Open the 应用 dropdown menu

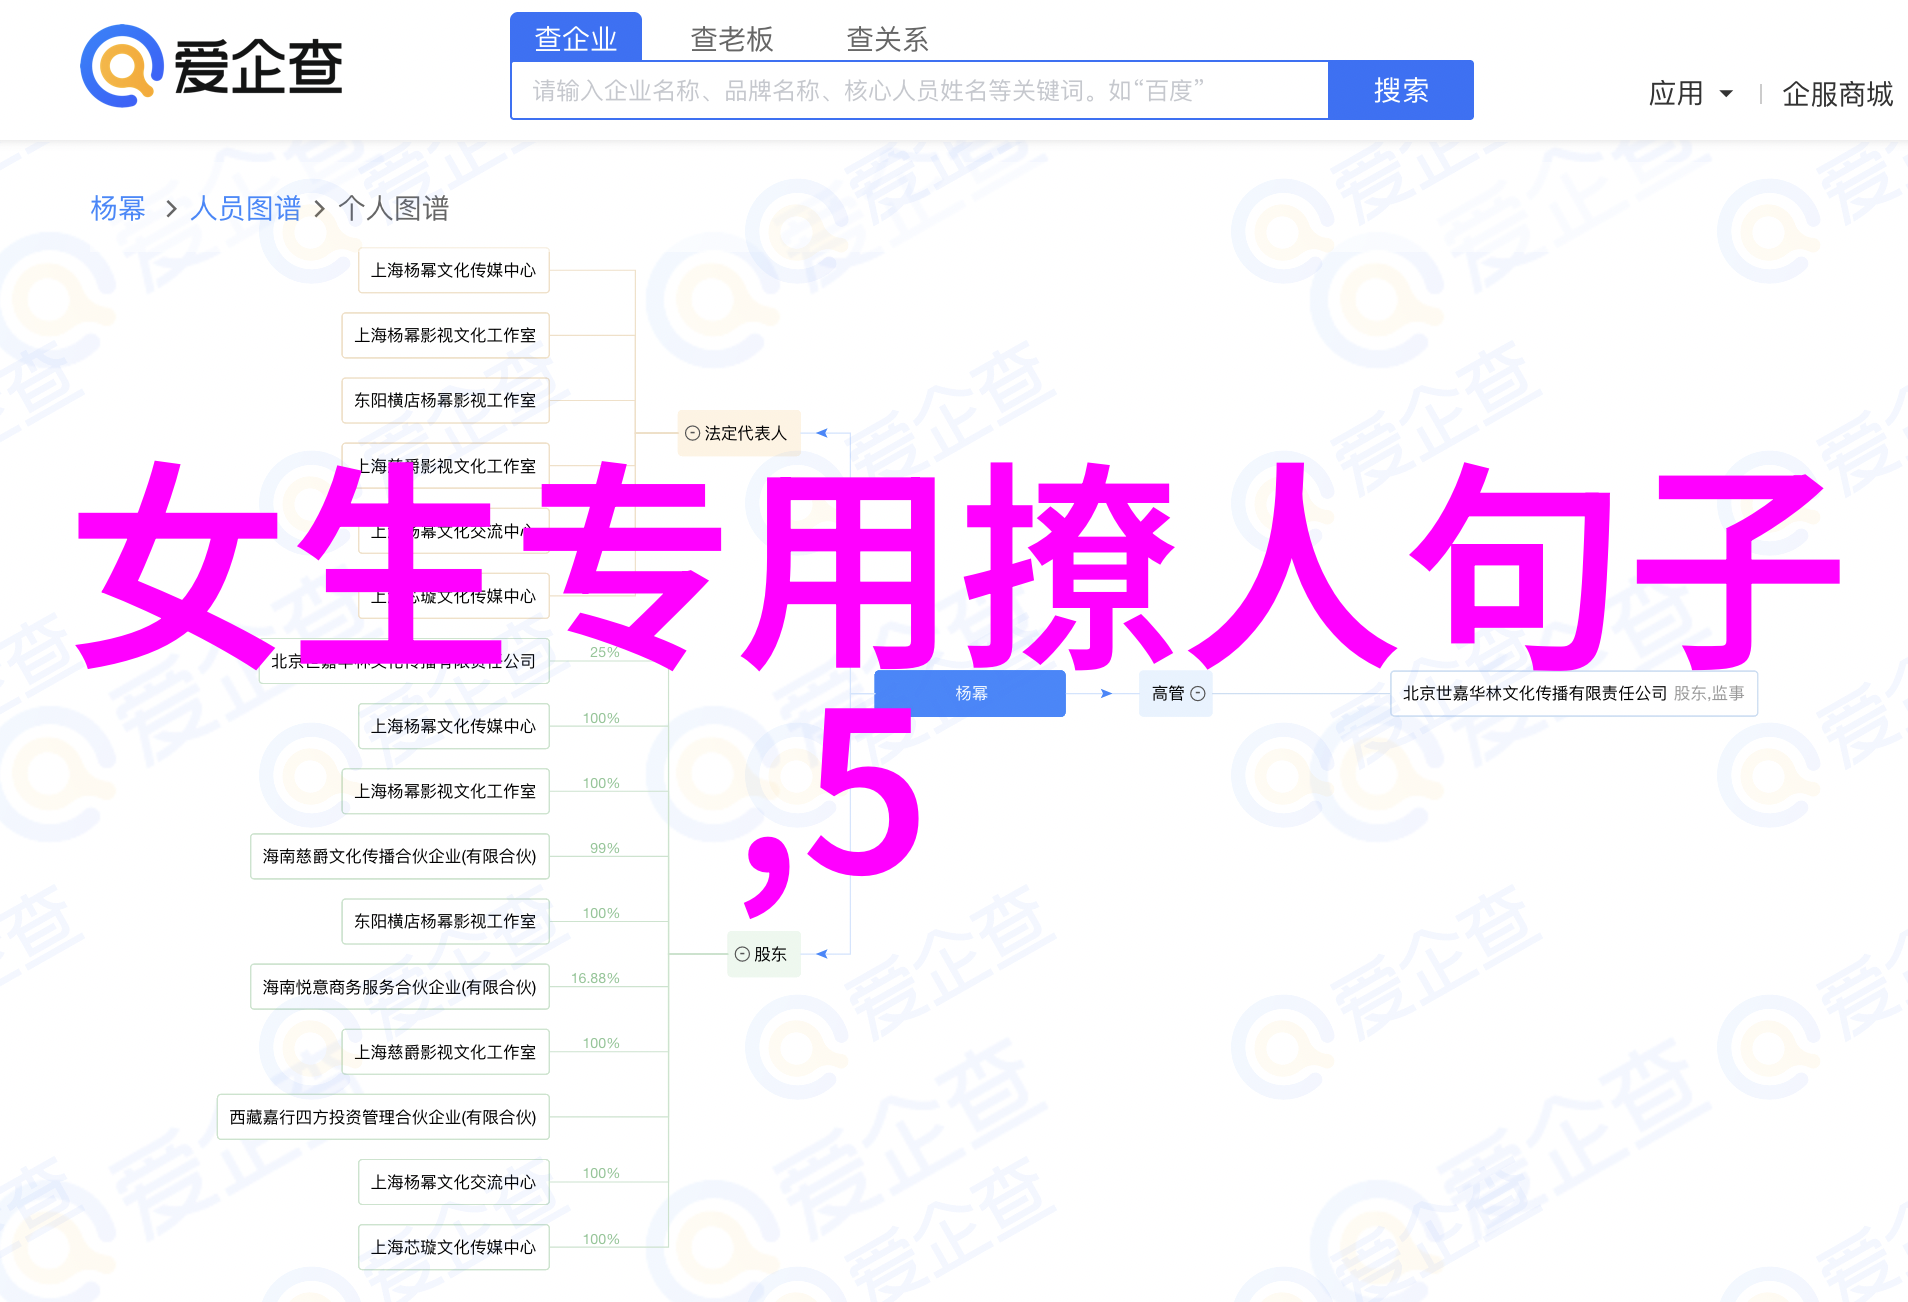tap(1690, 94)
